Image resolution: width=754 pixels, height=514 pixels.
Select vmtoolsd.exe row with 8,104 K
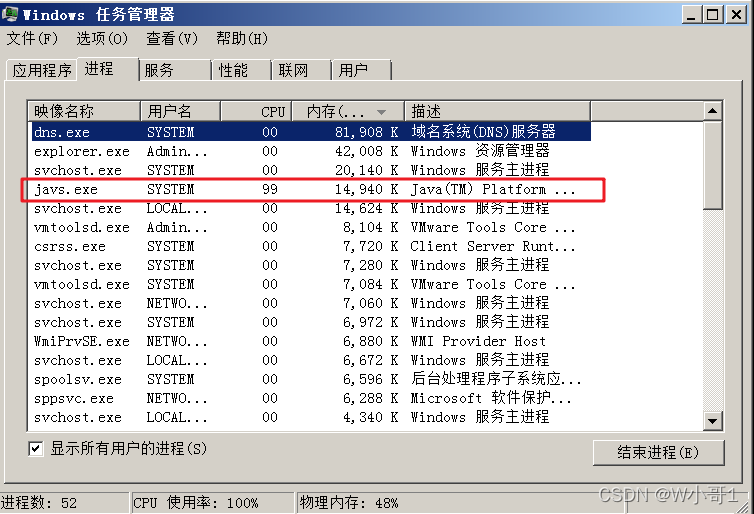(311, 227)
